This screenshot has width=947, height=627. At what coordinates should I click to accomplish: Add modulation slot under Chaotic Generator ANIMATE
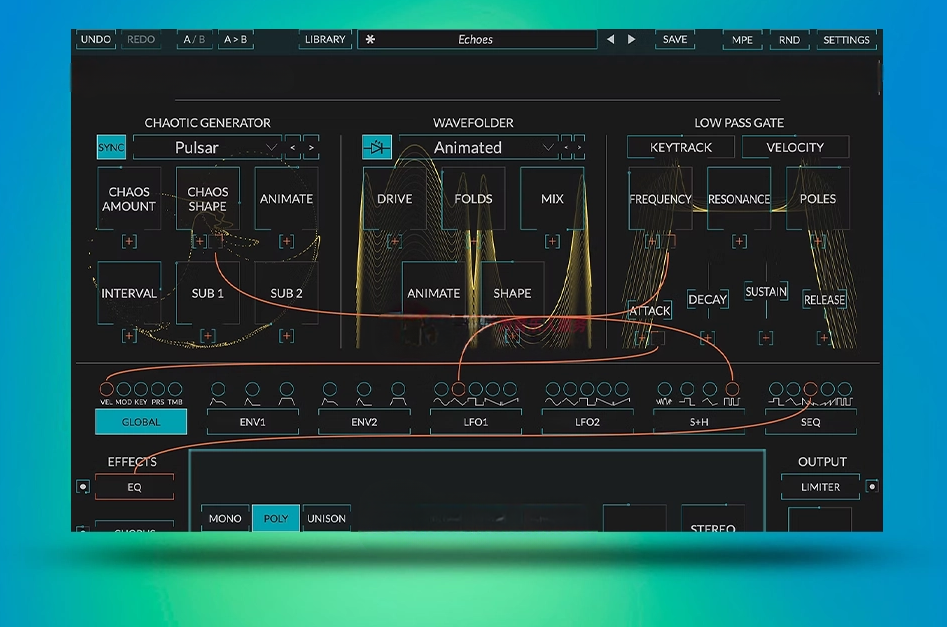[286, 242]
